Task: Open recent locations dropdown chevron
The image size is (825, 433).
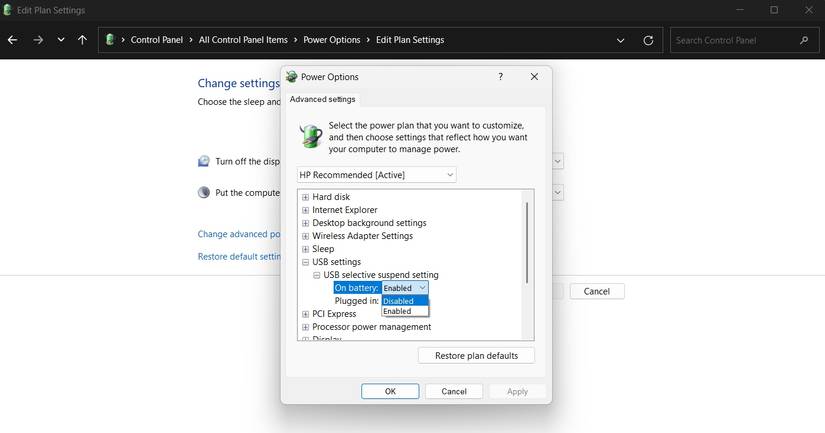Action: [61, 40]
